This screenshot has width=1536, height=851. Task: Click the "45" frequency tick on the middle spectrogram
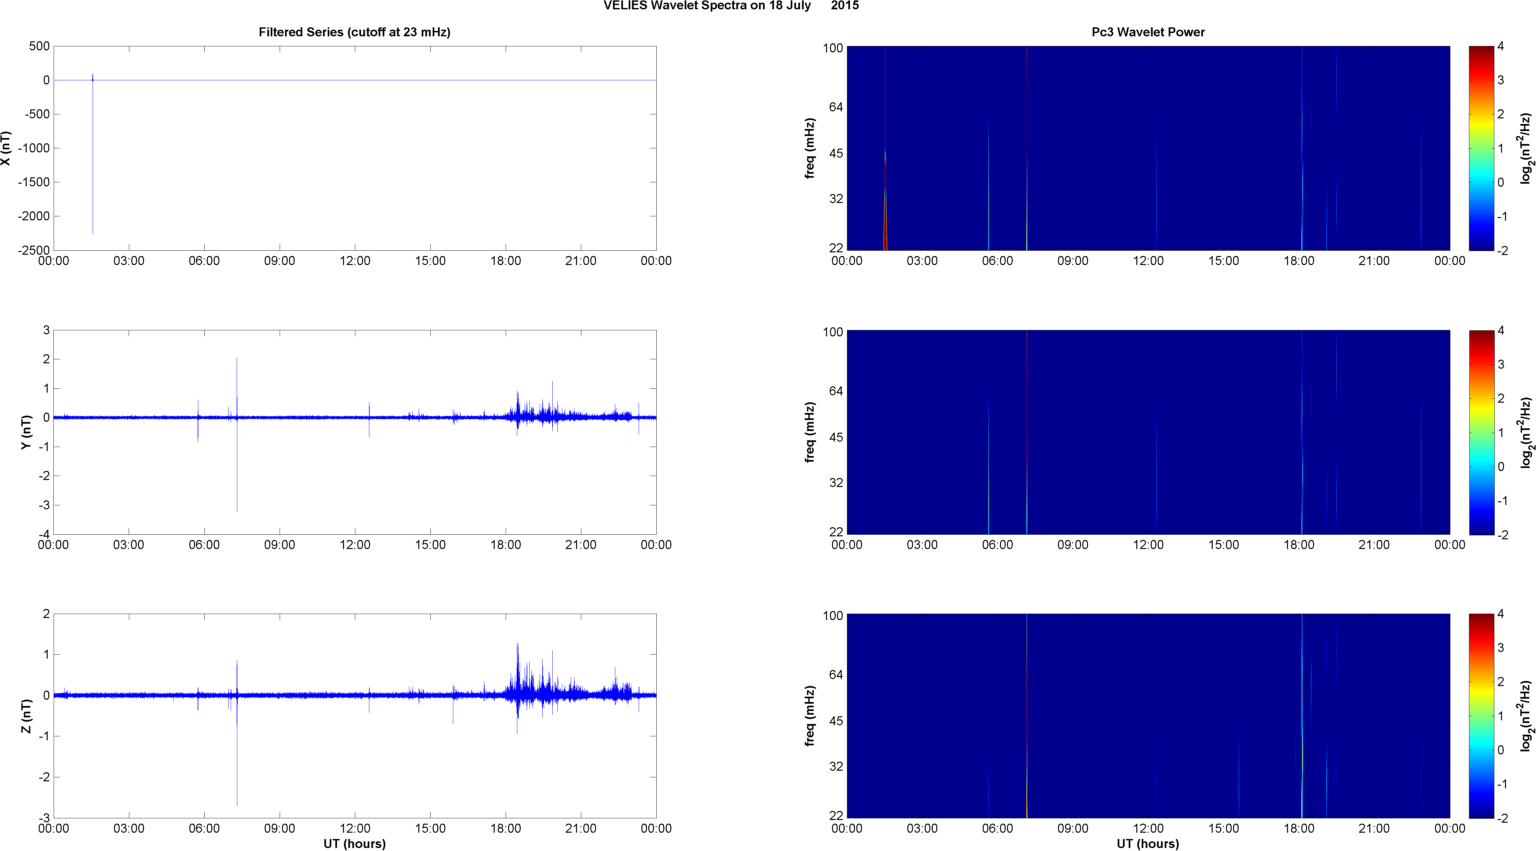[x=836, y=437]
